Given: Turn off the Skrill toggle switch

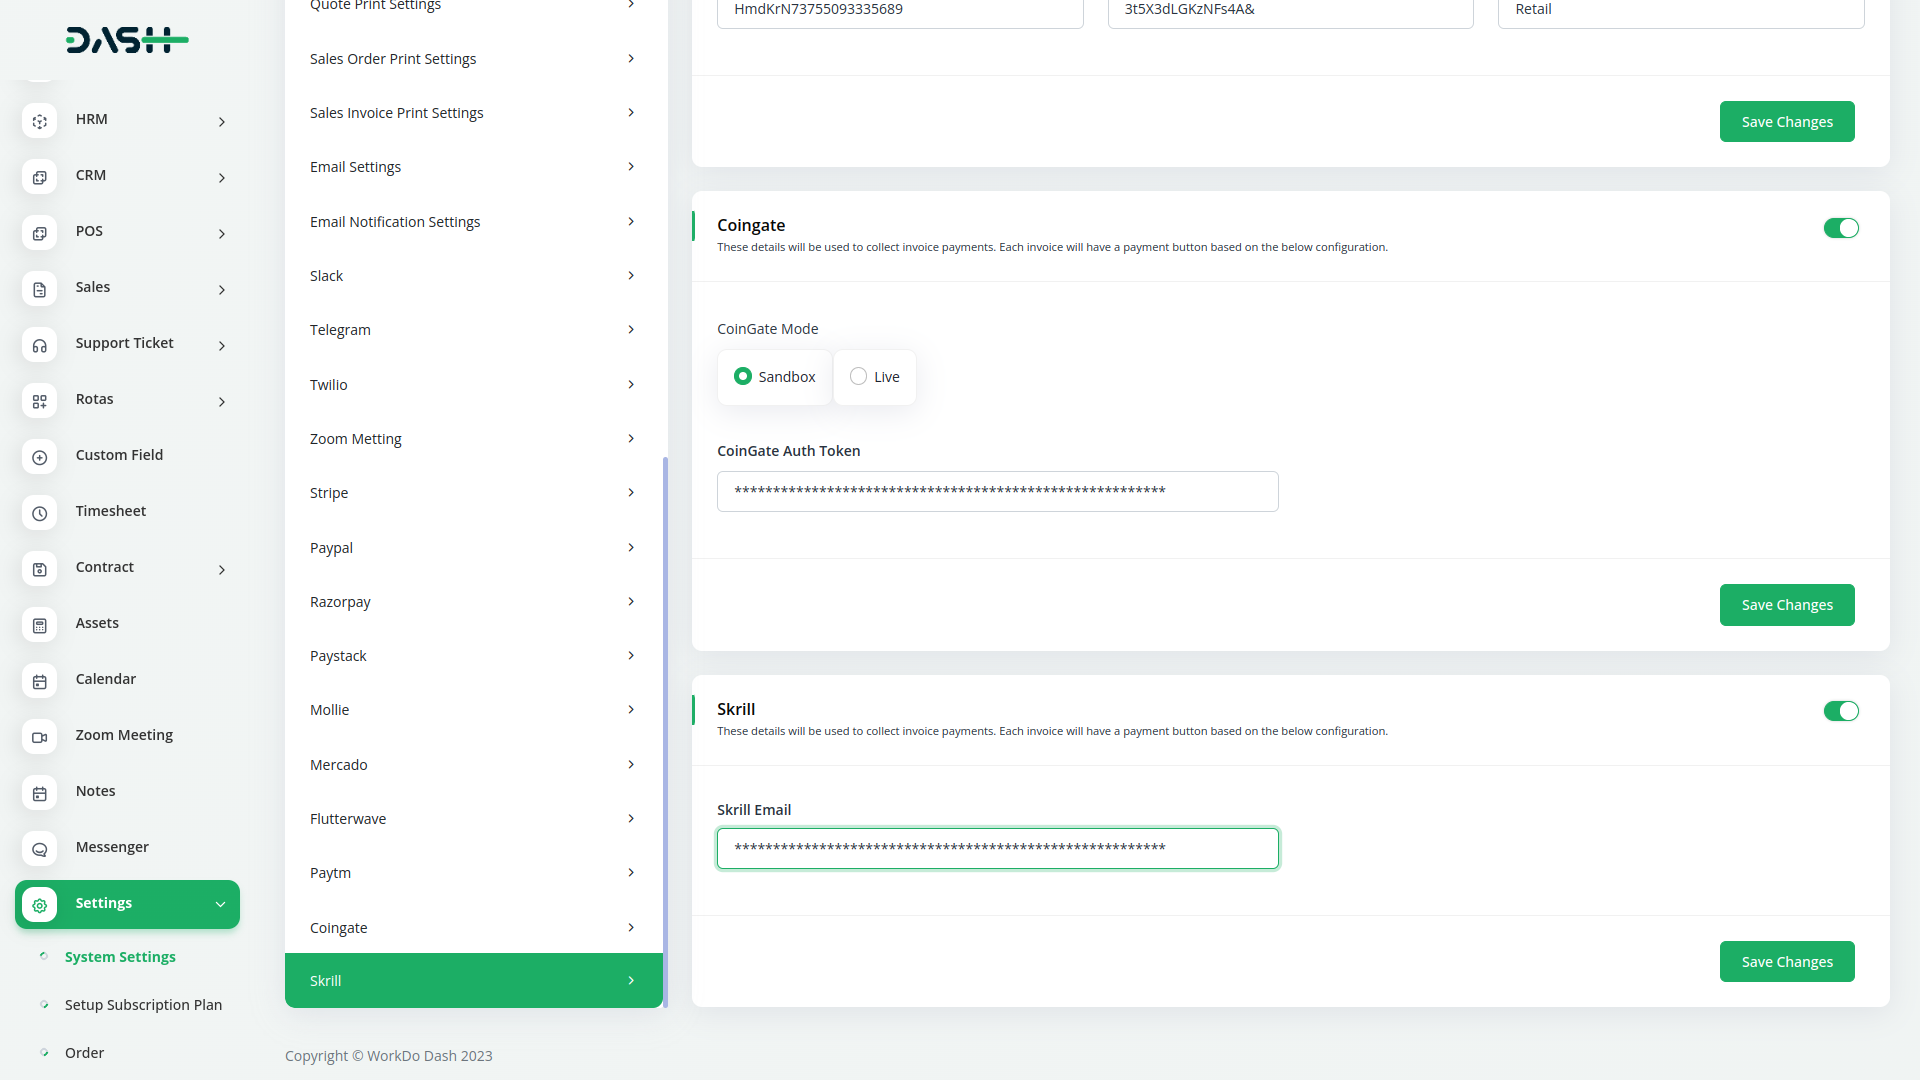Looking at the screenshot, I should pos(1840,711).
